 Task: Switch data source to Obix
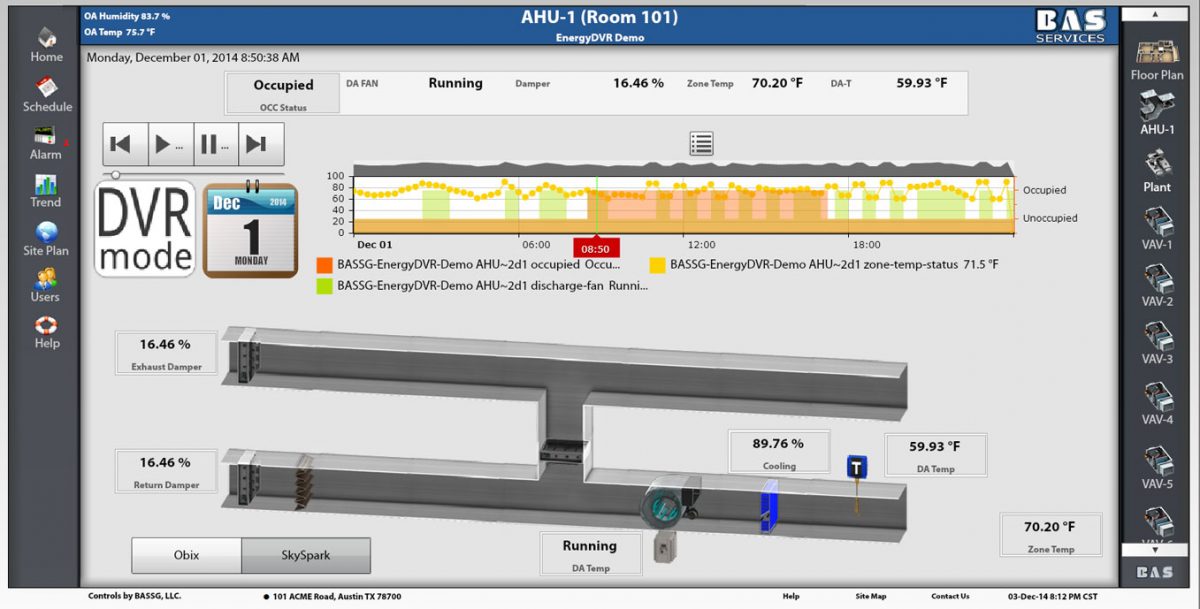coord(186,555)
